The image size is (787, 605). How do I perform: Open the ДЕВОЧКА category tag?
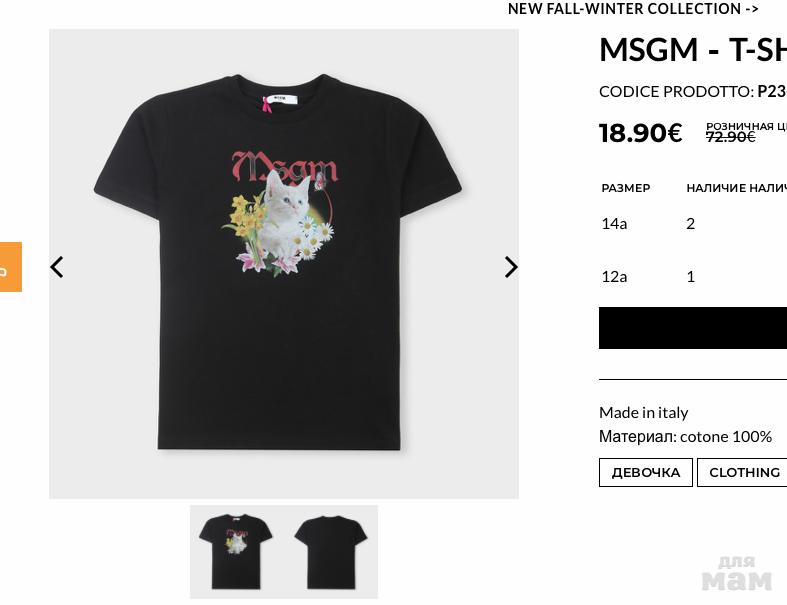coord(645,472)
